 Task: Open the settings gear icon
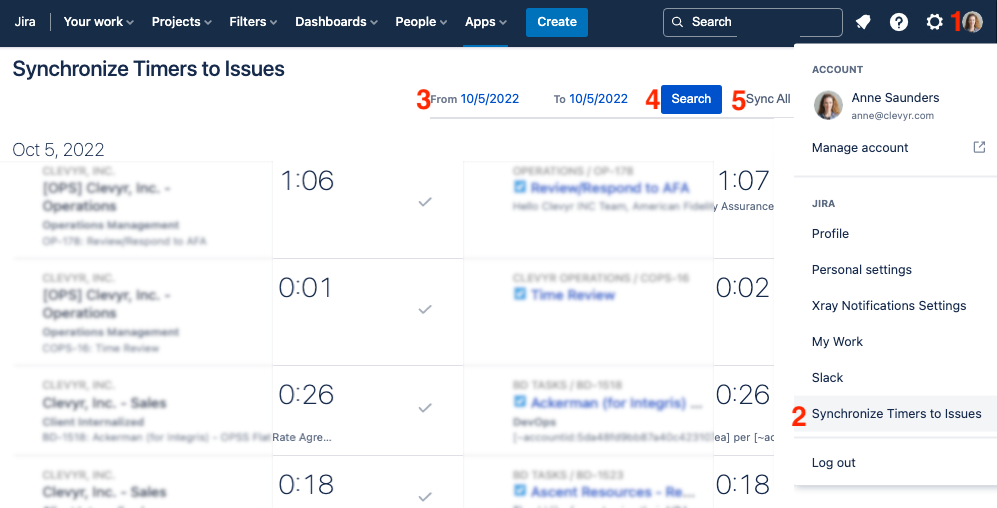click(934, 22)
